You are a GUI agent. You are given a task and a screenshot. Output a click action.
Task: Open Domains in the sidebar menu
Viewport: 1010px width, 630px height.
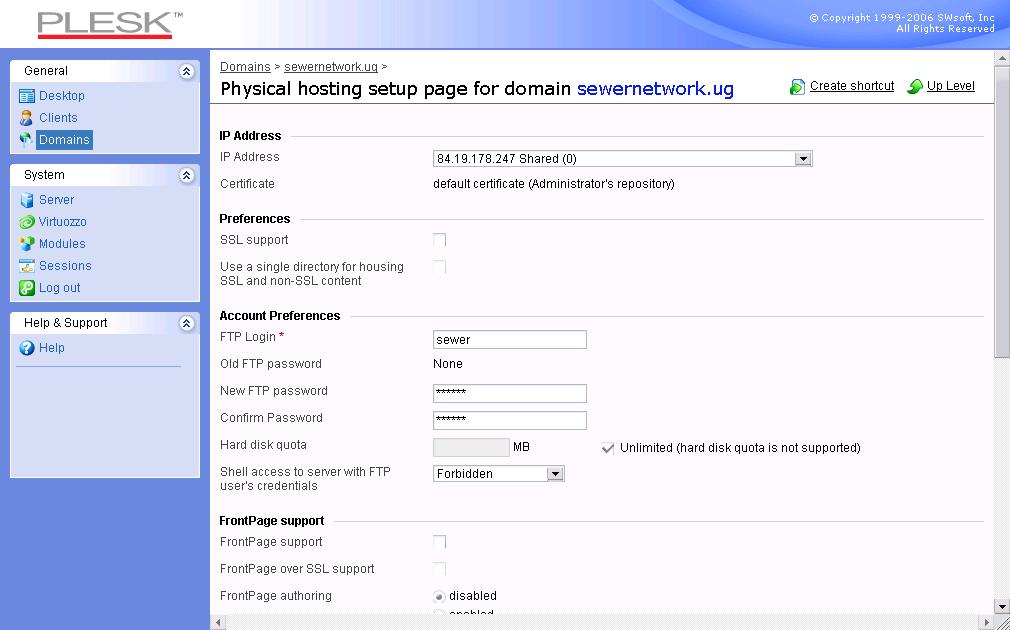click(64, 140)
